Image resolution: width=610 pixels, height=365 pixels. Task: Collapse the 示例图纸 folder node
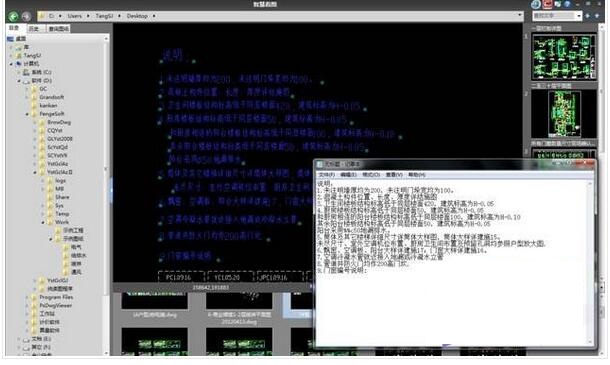(51, 239)
